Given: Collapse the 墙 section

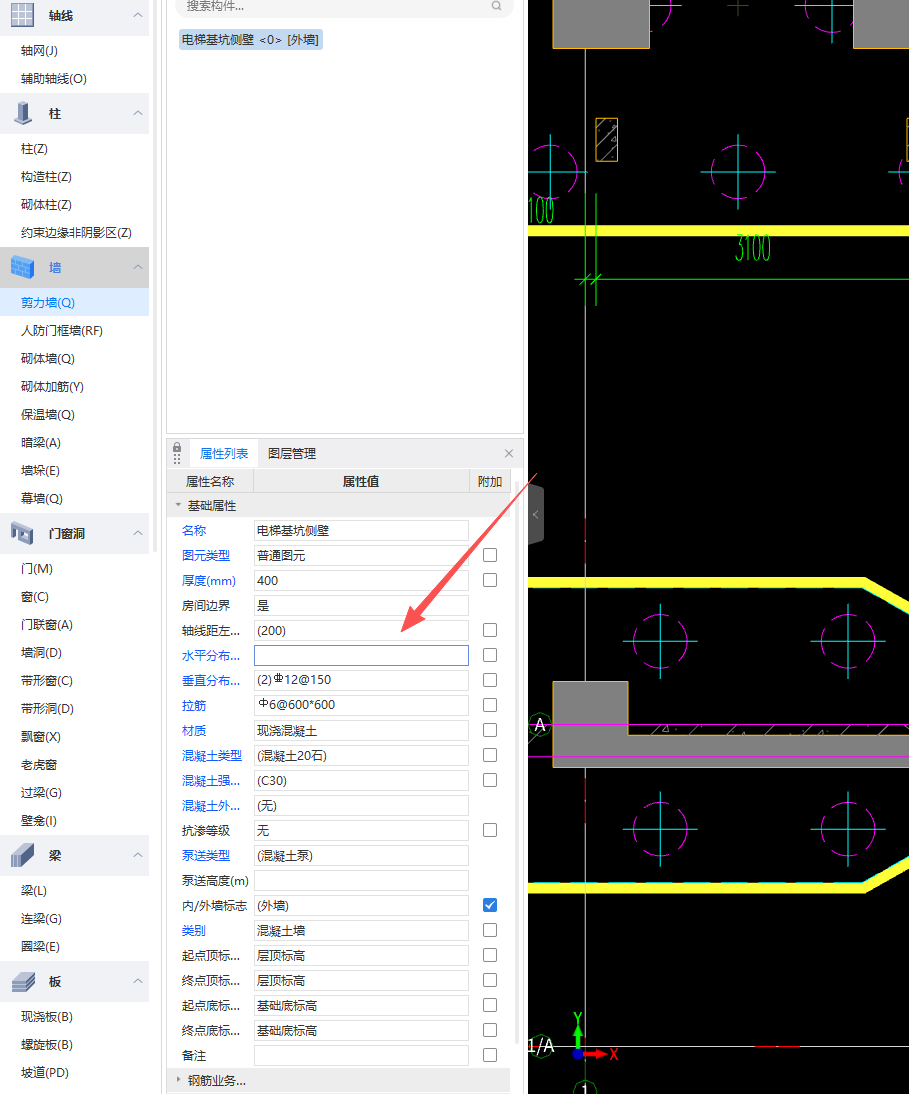Looking at the screenshot, I should pyautogui.click(x=138, y=267).
